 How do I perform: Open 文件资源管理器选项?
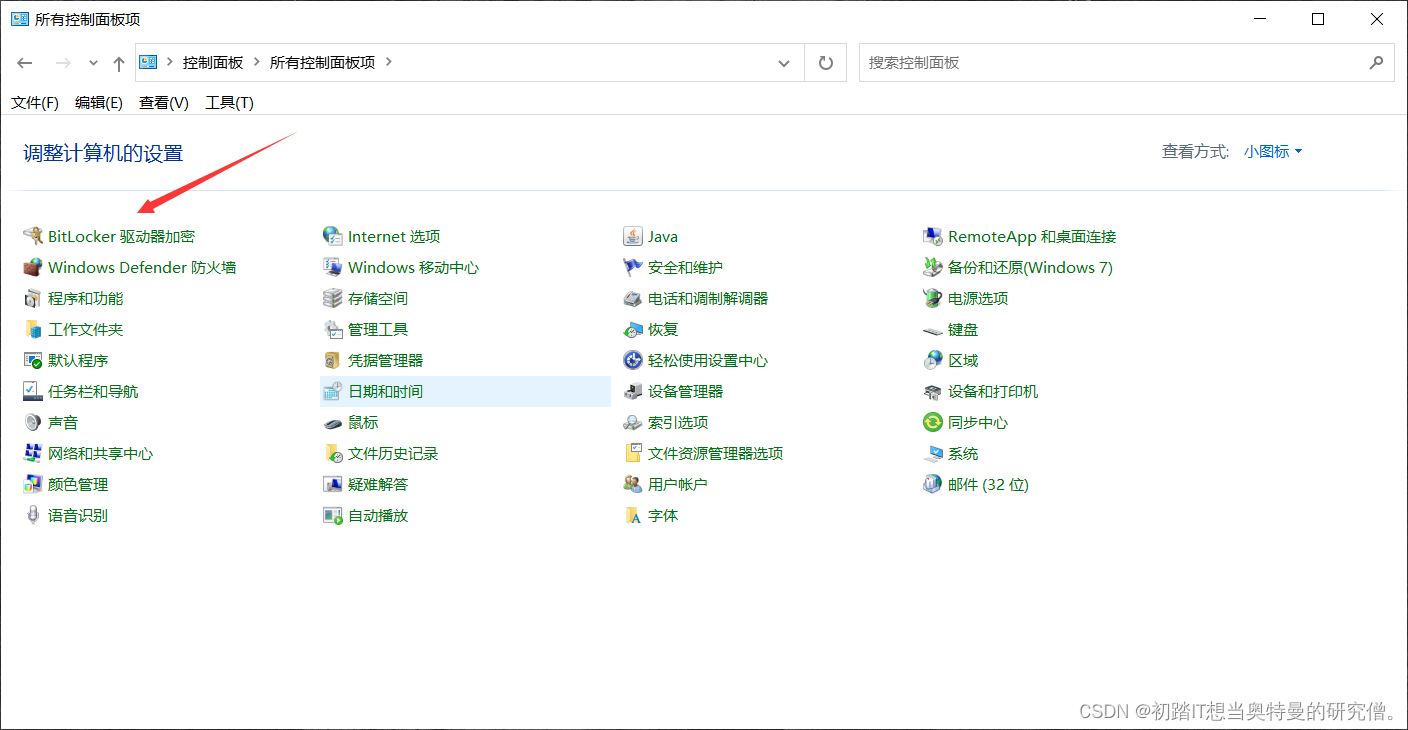pyautogui.click(x=715, y=454)
